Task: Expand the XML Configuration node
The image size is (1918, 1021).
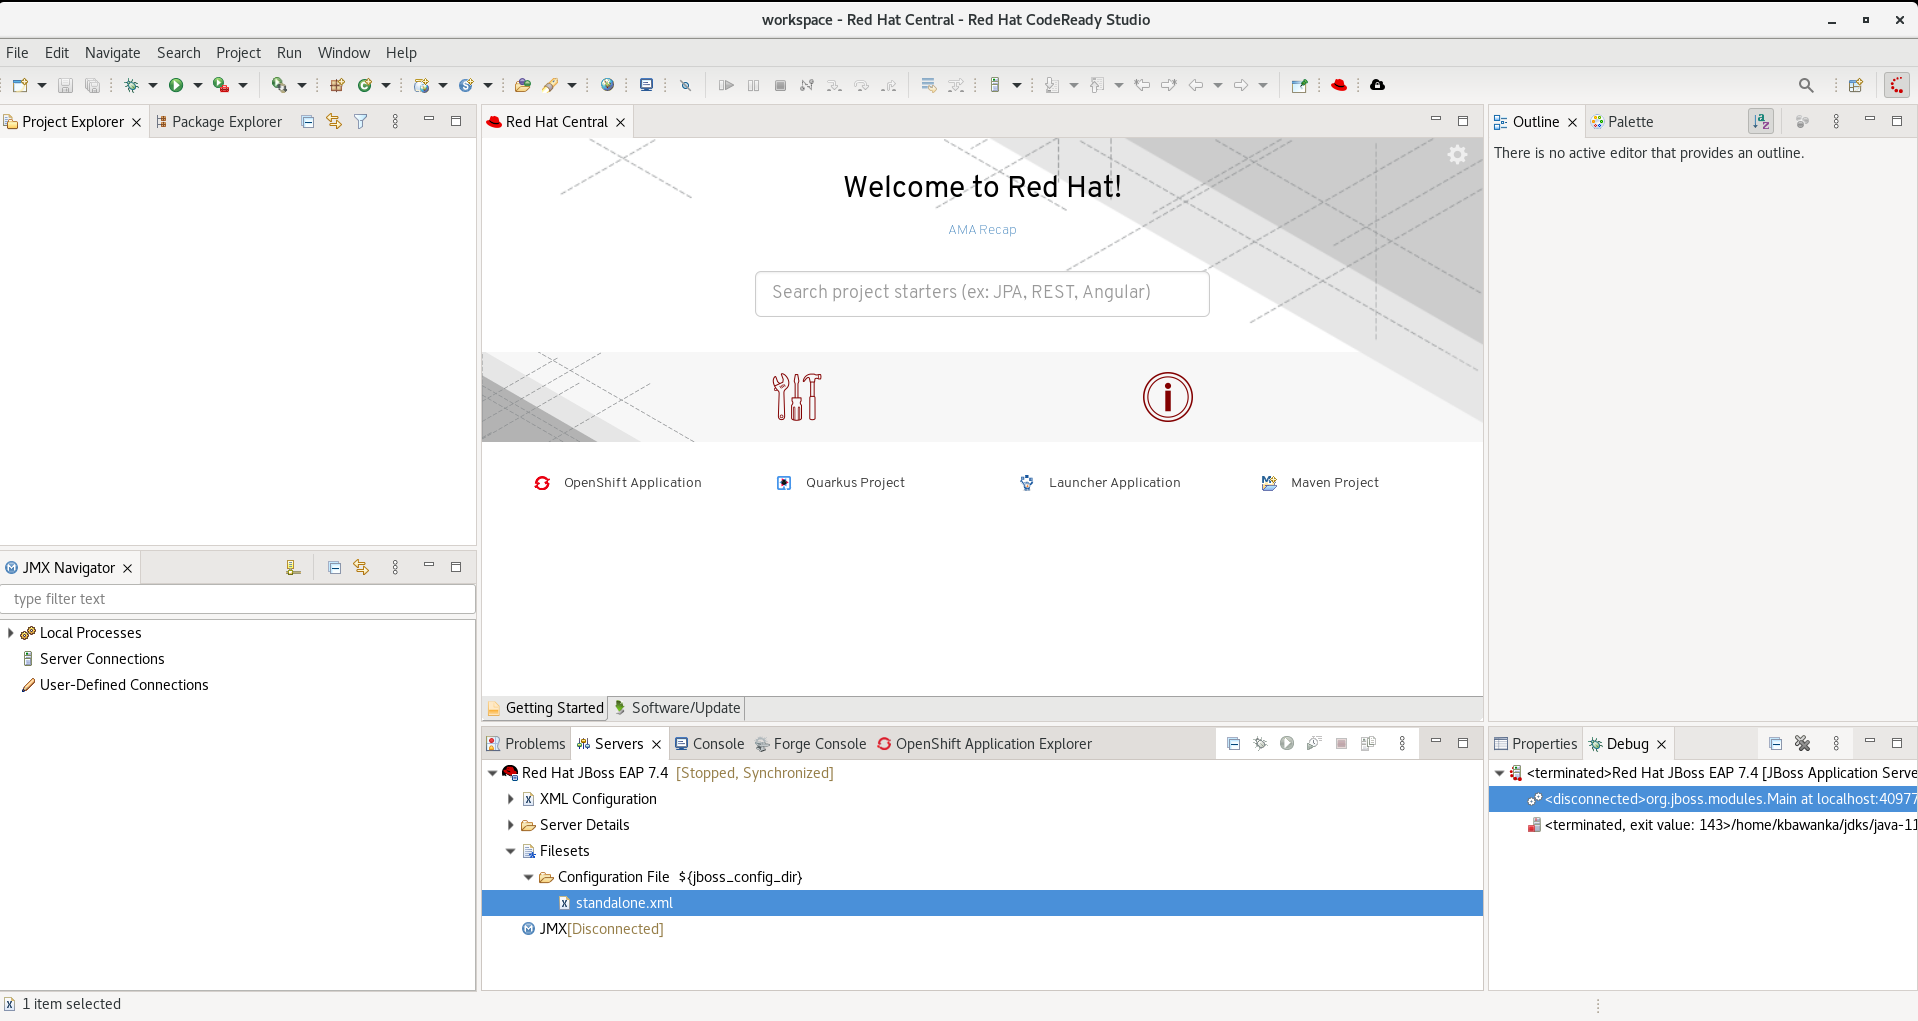Action: pyautogui.click(x=511, y=799)
